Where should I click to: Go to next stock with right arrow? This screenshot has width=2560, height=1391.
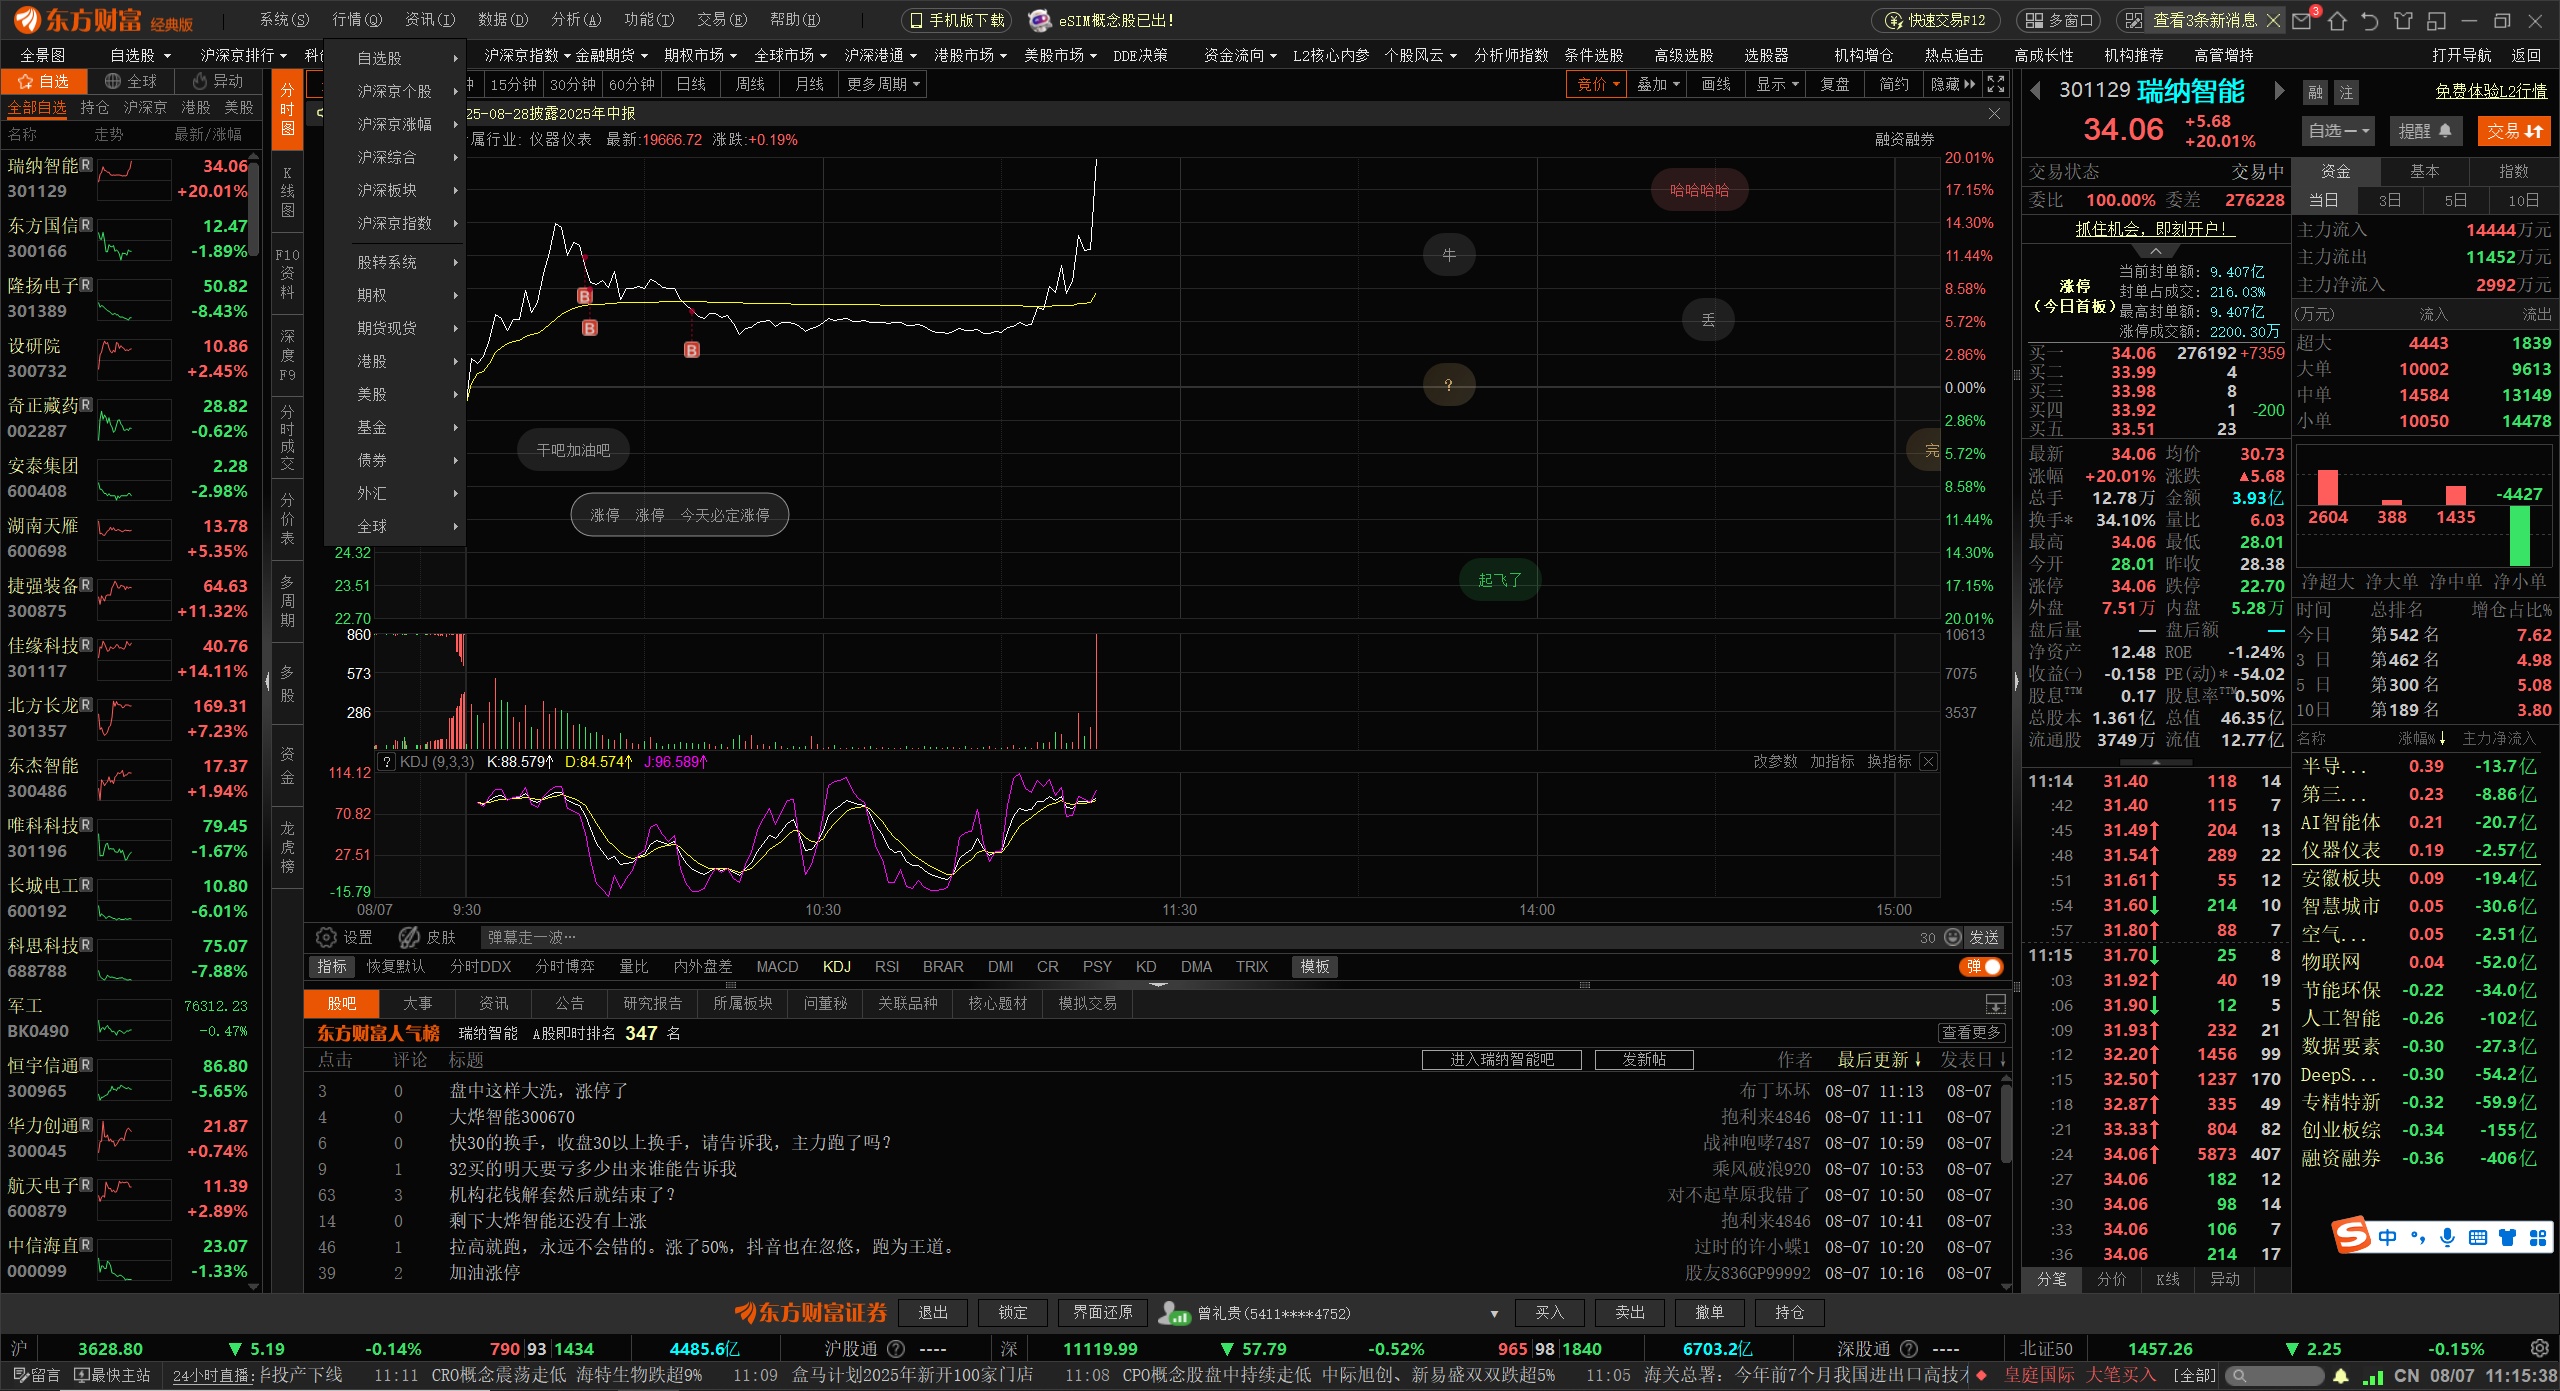coord(2279,91)
